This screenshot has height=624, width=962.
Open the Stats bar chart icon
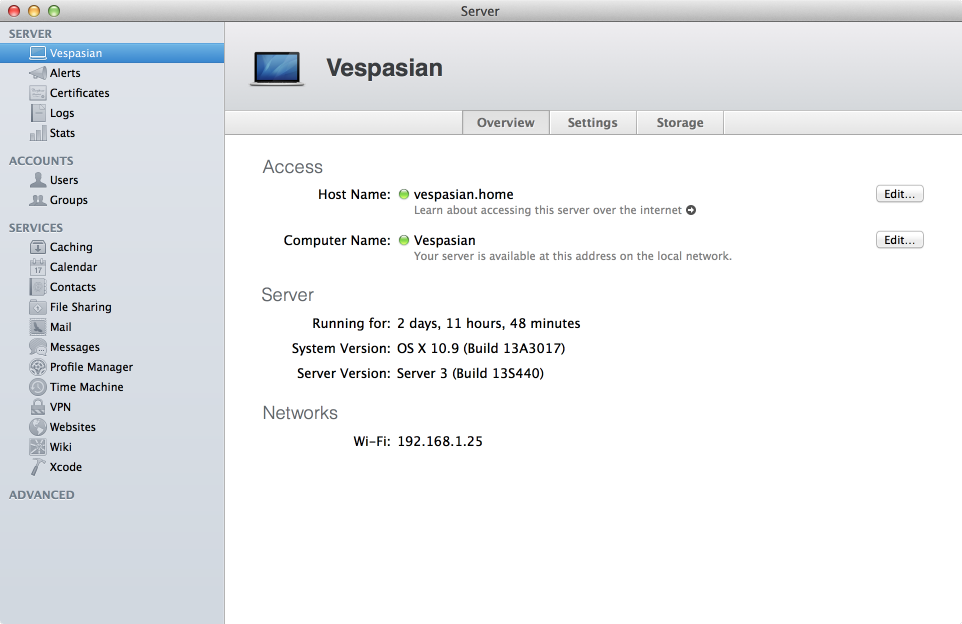[x=37, y=133]
